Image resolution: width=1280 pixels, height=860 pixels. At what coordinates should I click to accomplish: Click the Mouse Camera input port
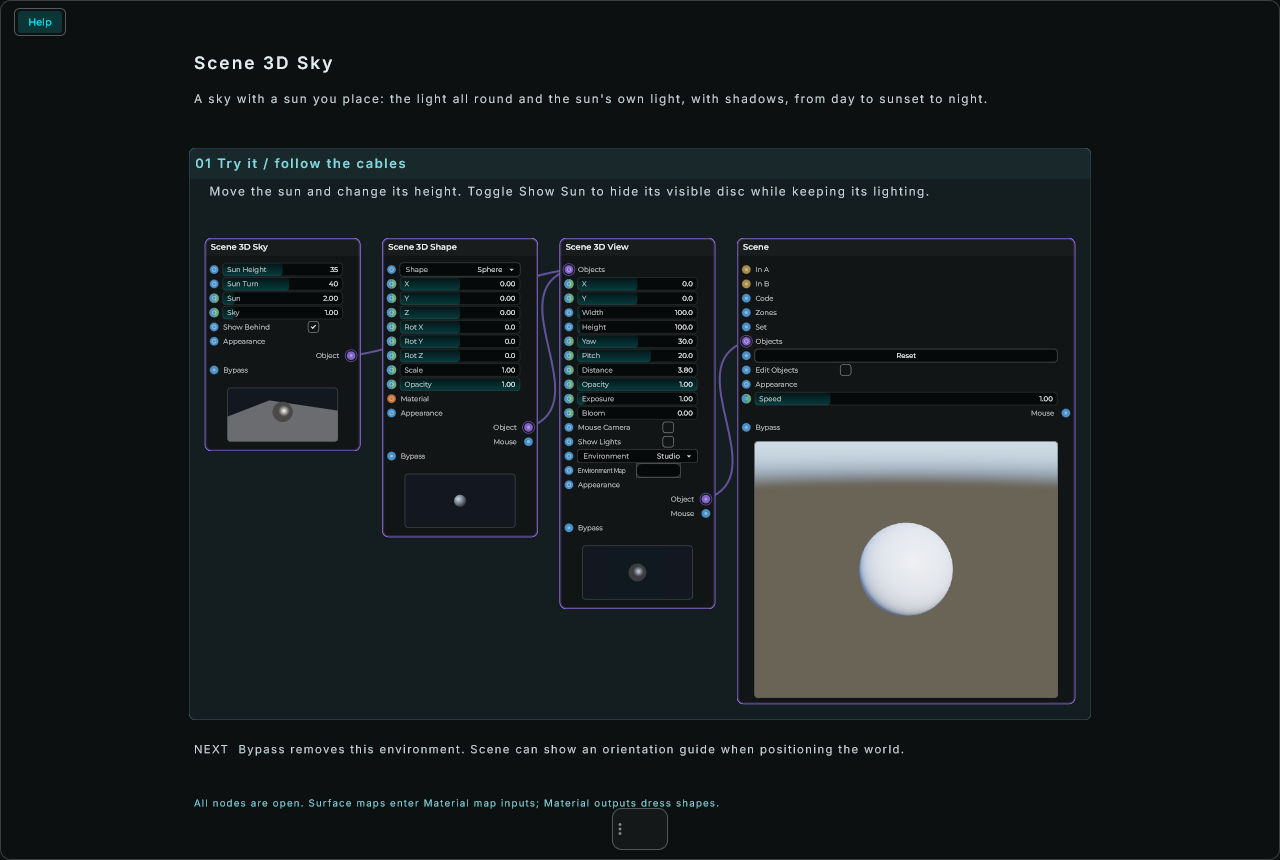pos(569,427)
